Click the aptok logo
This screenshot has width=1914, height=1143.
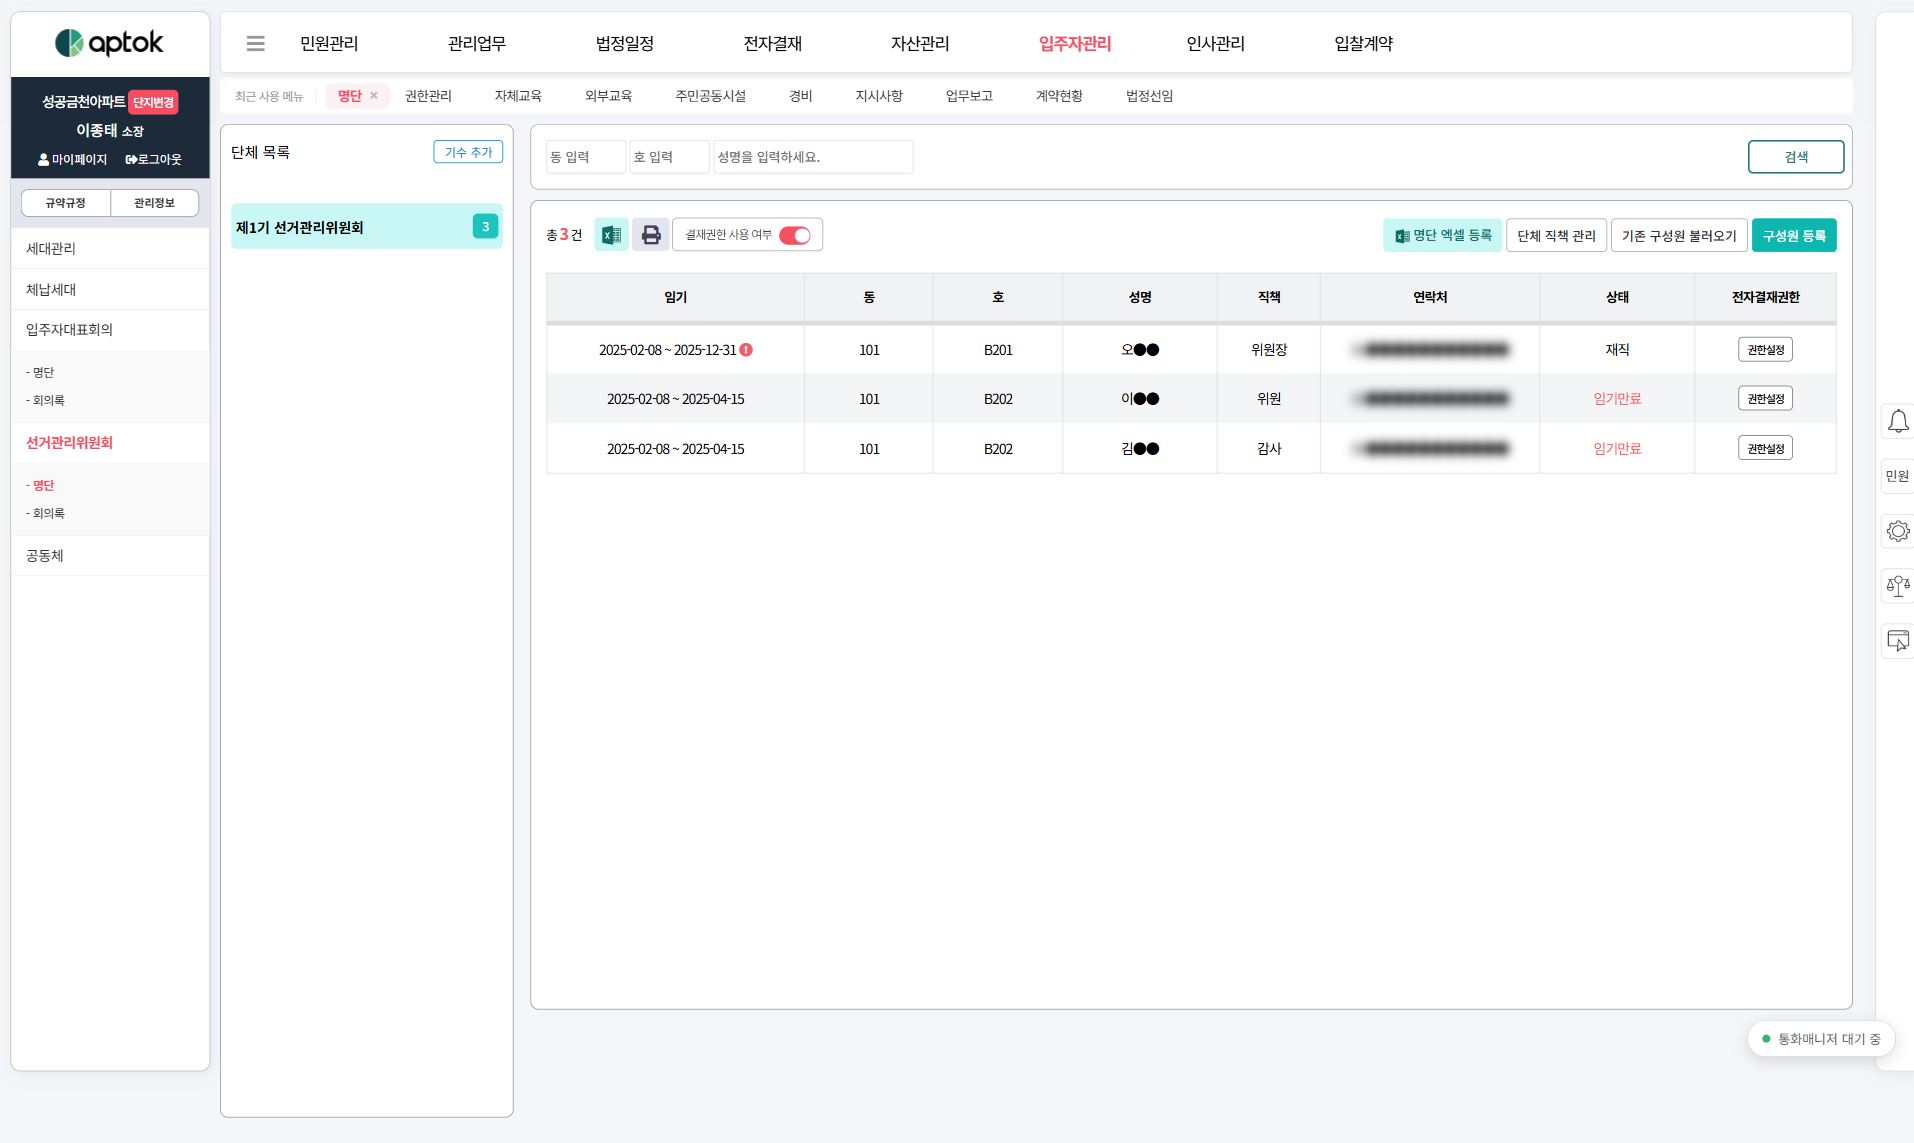[110, 43]
